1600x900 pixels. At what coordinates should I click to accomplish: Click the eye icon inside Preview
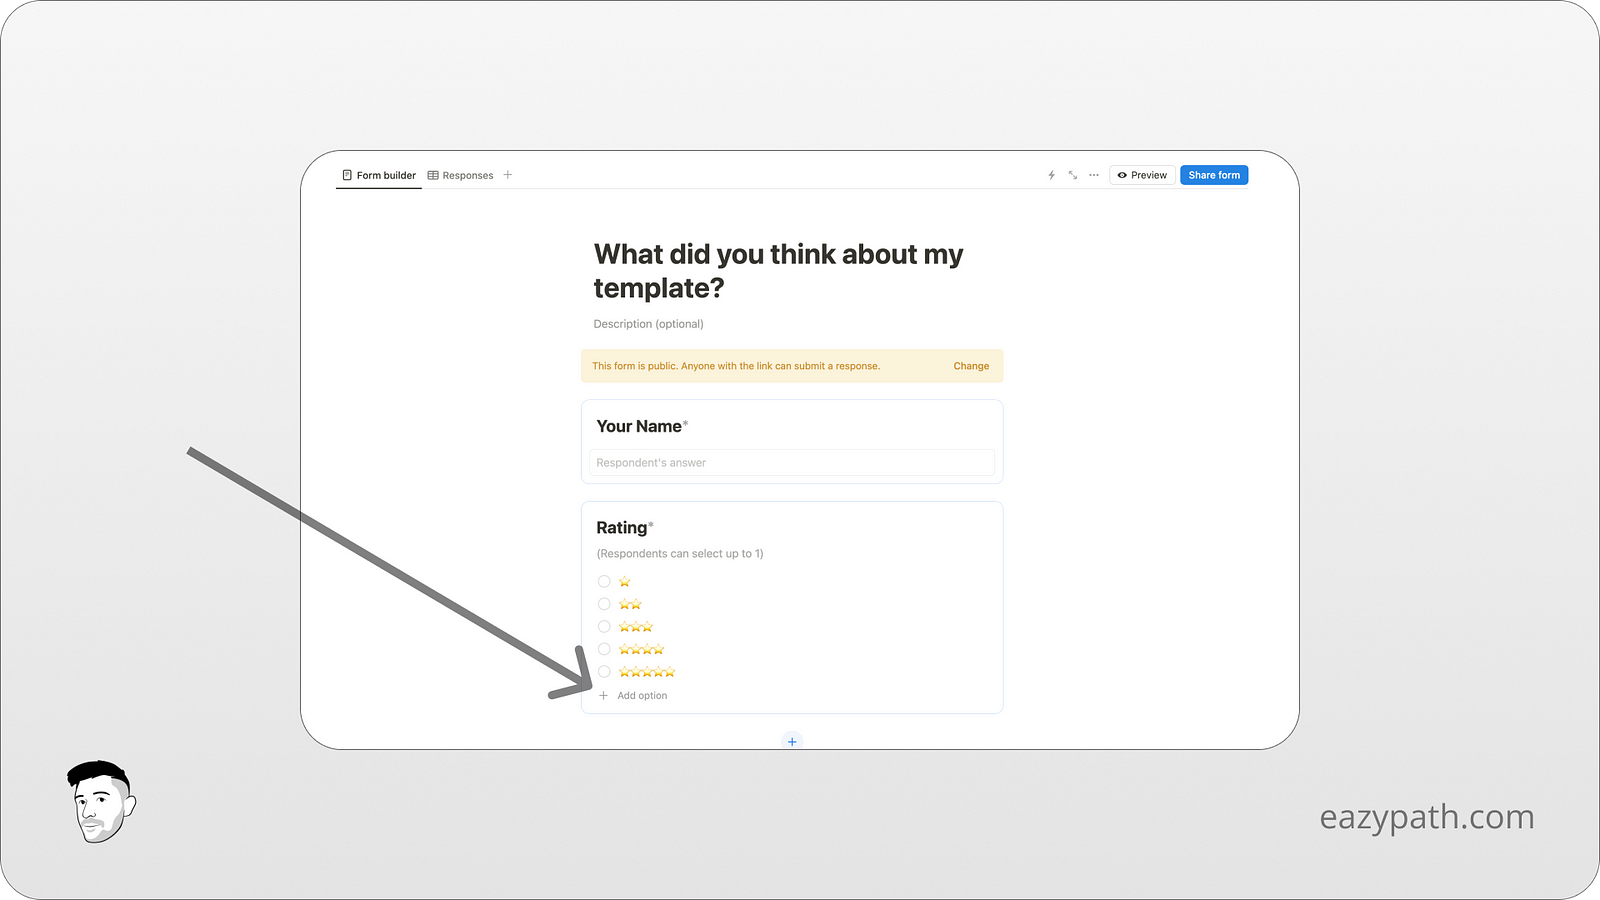(1122, 175)
